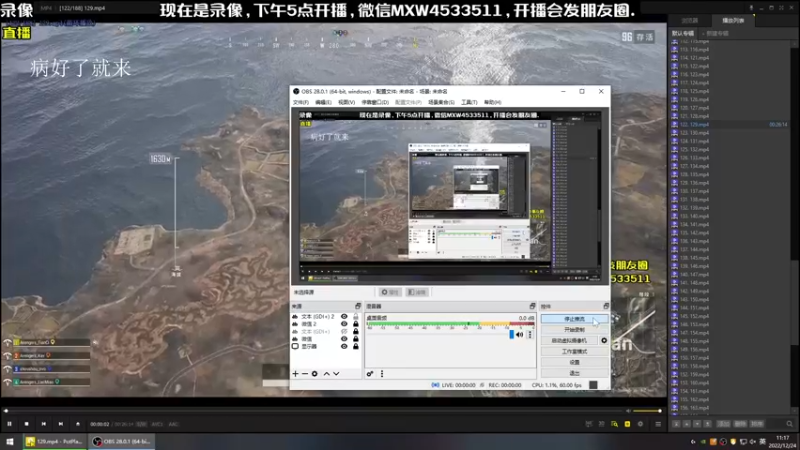Click 启动虚拟摄像机 button
800x450 pixels.
569,340
